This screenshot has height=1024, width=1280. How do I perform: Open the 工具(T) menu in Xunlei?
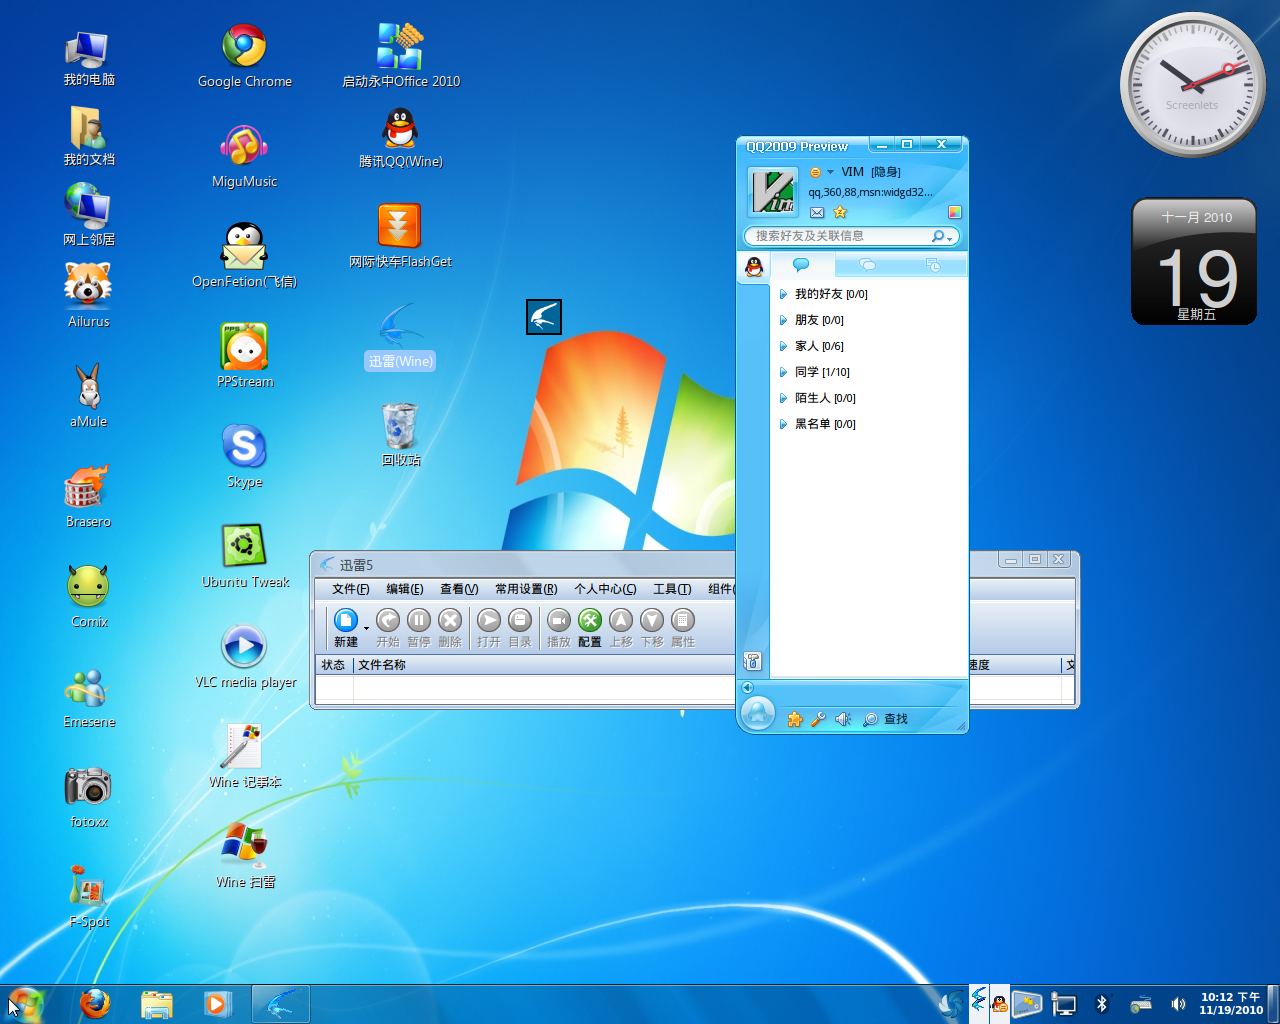pyautogui.click(x=672, y=589)
